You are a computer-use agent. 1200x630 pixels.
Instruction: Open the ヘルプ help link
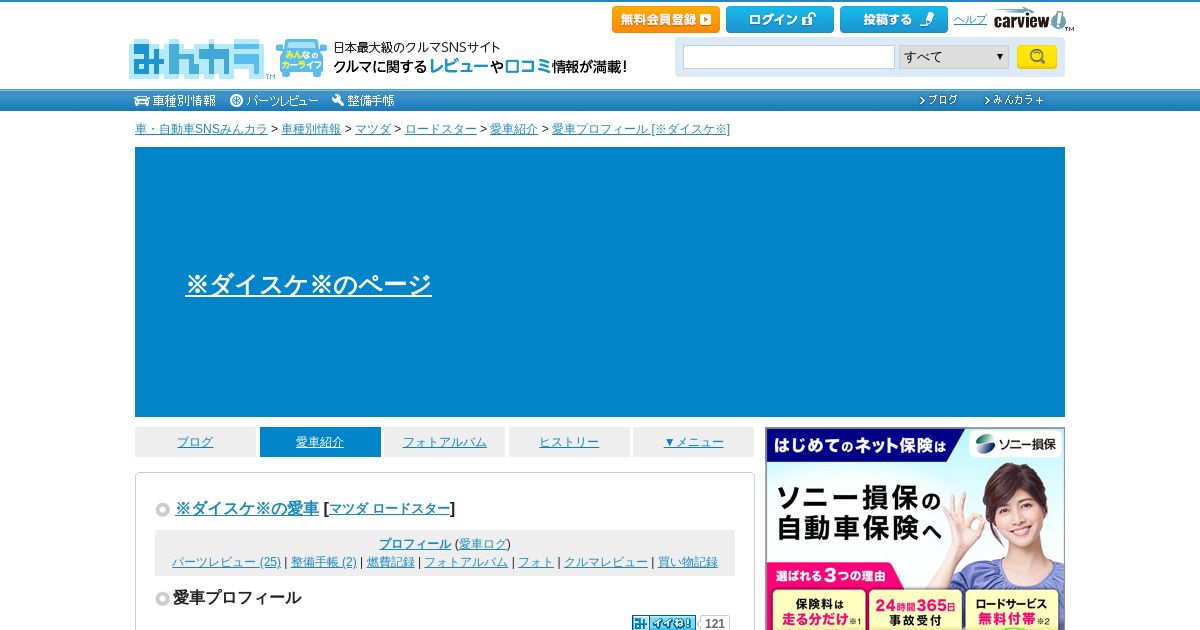[970, 20]
